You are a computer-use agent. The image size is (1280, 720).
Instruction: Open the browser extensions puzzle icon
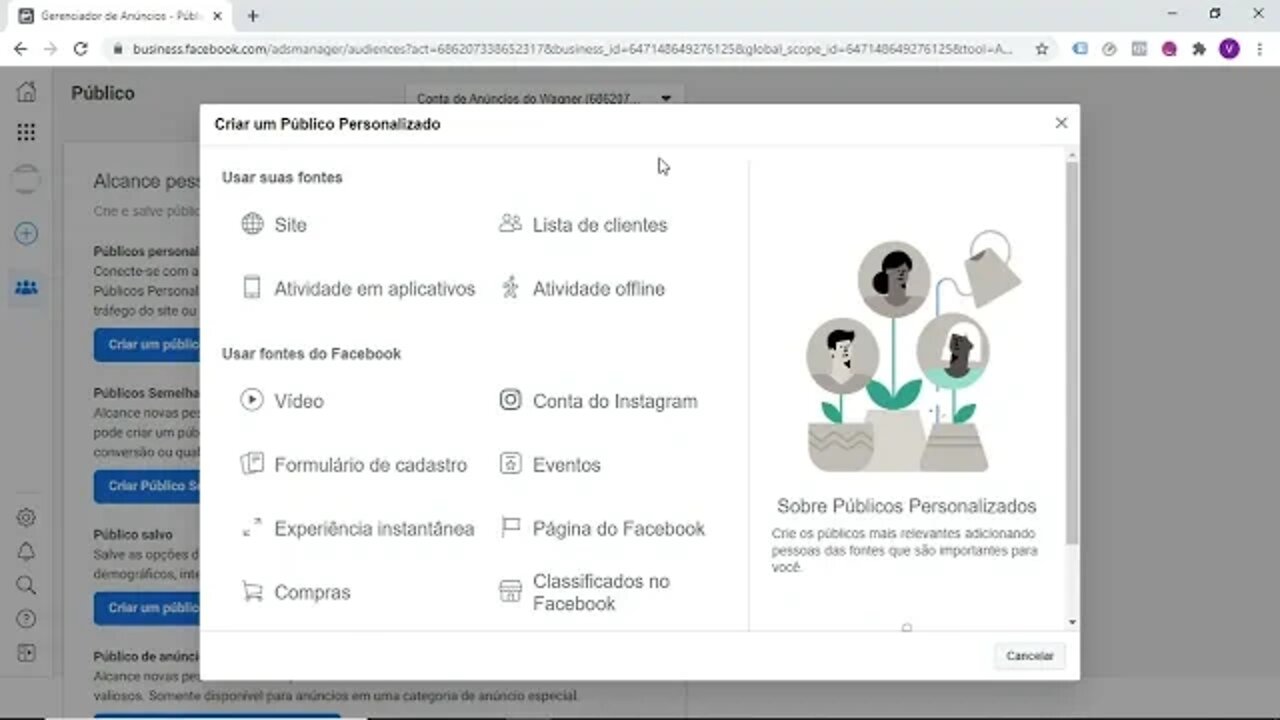click(x=1199, y=48)
